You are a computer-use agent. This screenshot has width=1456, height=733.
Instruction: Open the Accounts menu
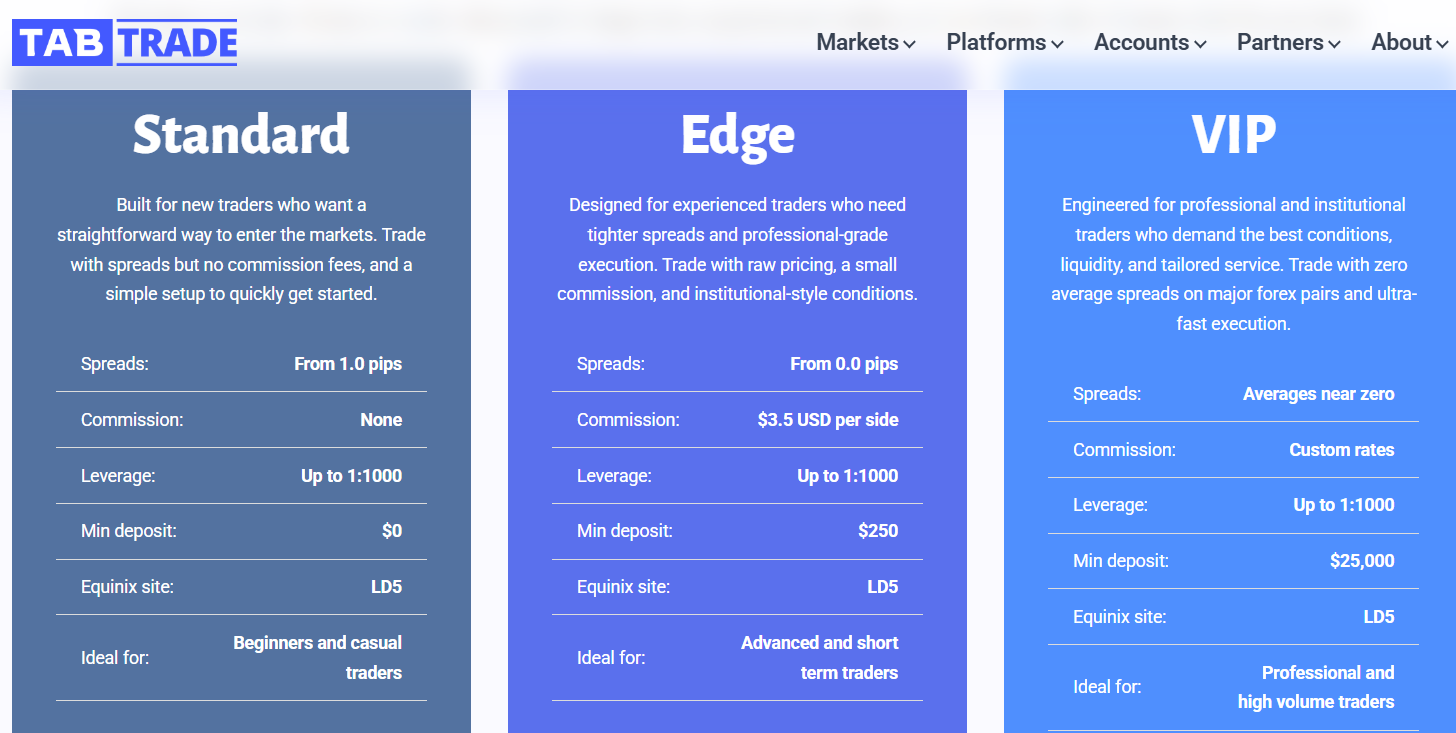(x=1150, y=43)
